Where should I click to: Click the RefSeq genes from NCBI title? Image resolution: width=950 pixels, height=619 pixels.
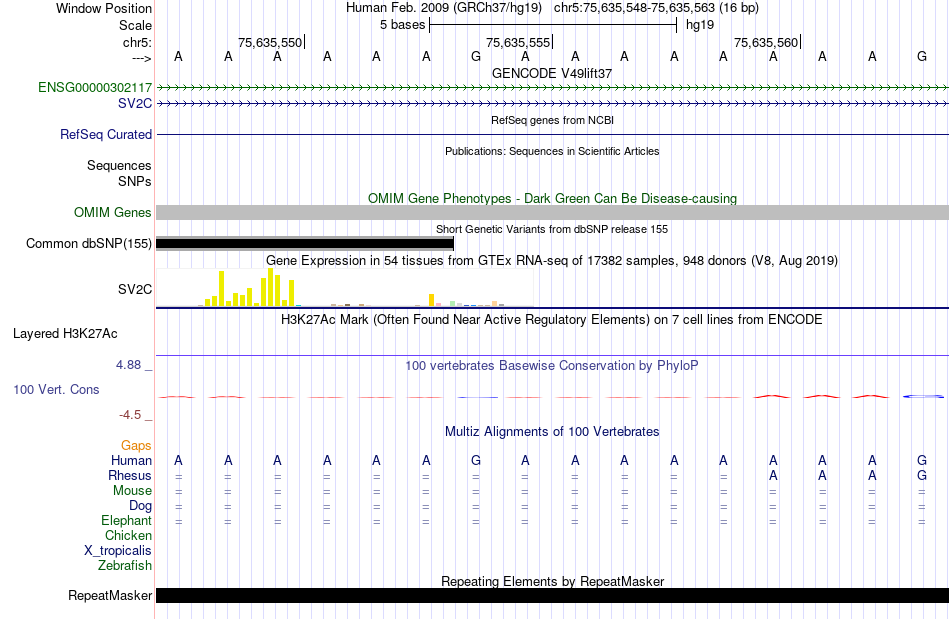[552, 121]
